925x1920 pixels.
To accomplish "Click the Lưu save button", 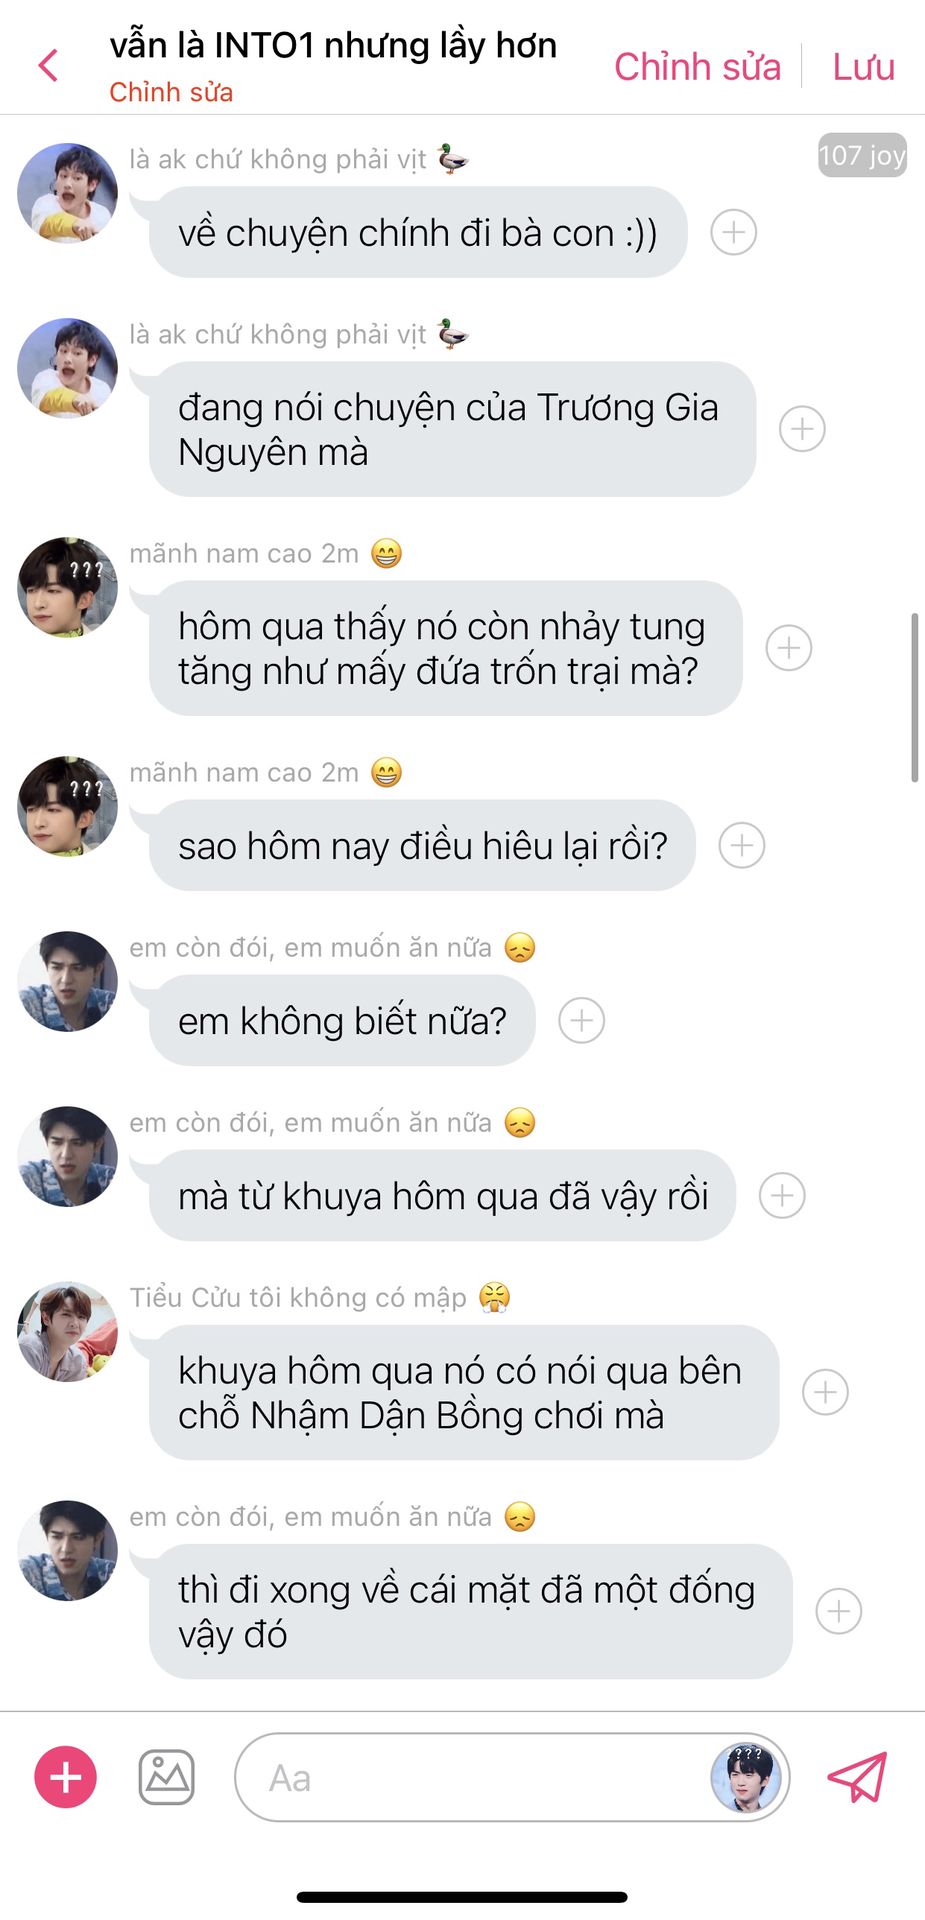I will click(863, 66).
